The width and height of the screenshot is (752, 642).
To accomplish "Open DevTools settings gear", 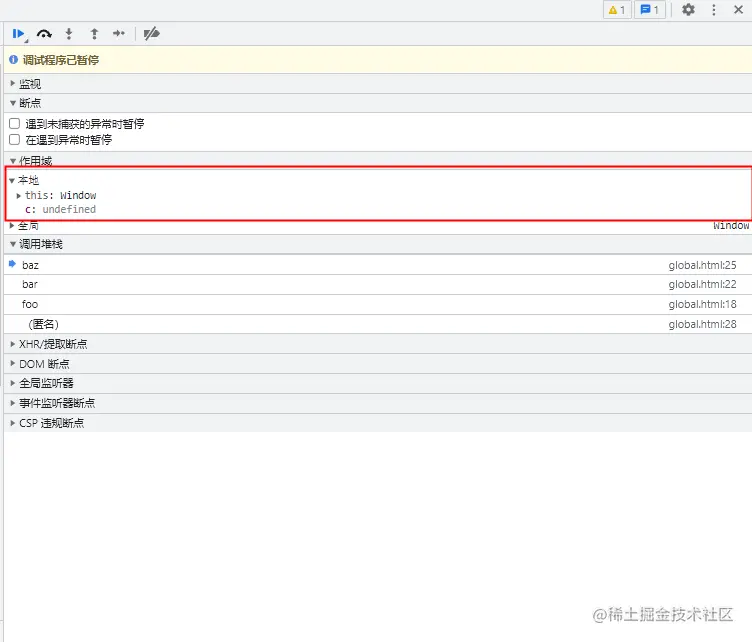I will (688, 10).
